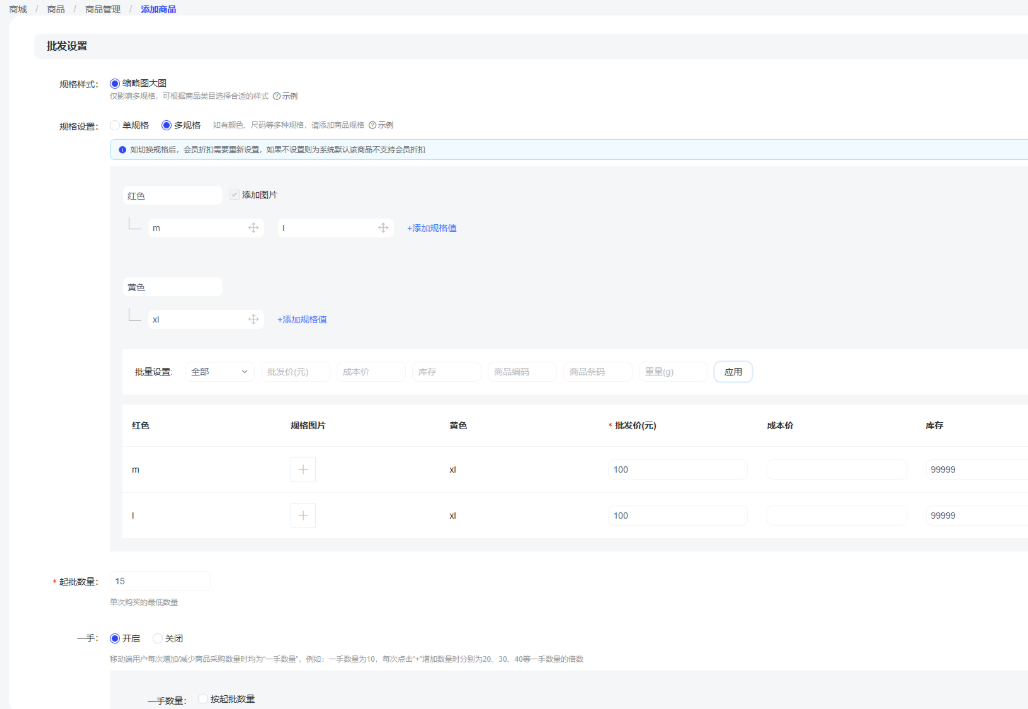Click the blue info icon in notice banner
The width and height of the screenshot is (1028, 709).
[122, 149]
